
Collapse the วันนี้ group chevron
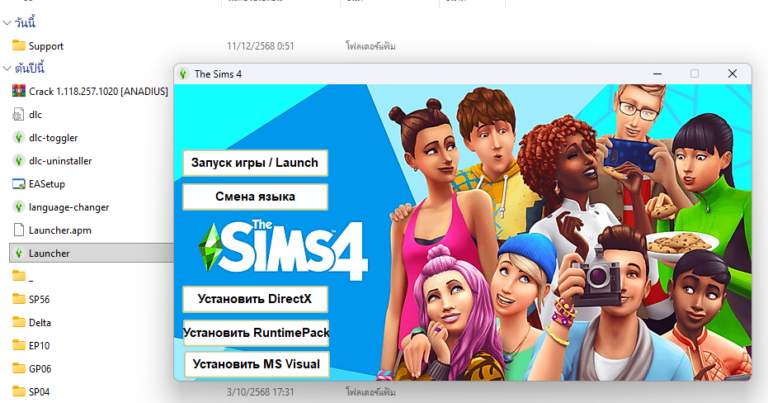click(7, 23)
